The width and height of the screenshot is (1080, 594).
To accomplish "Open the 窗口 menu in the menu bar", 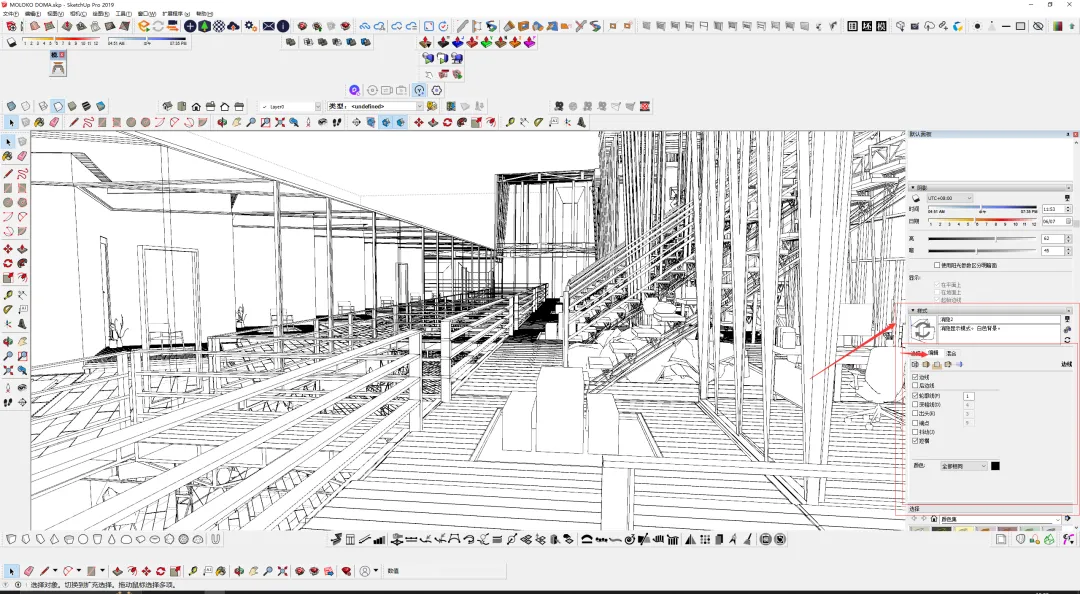I will click(x=146, y=13).
